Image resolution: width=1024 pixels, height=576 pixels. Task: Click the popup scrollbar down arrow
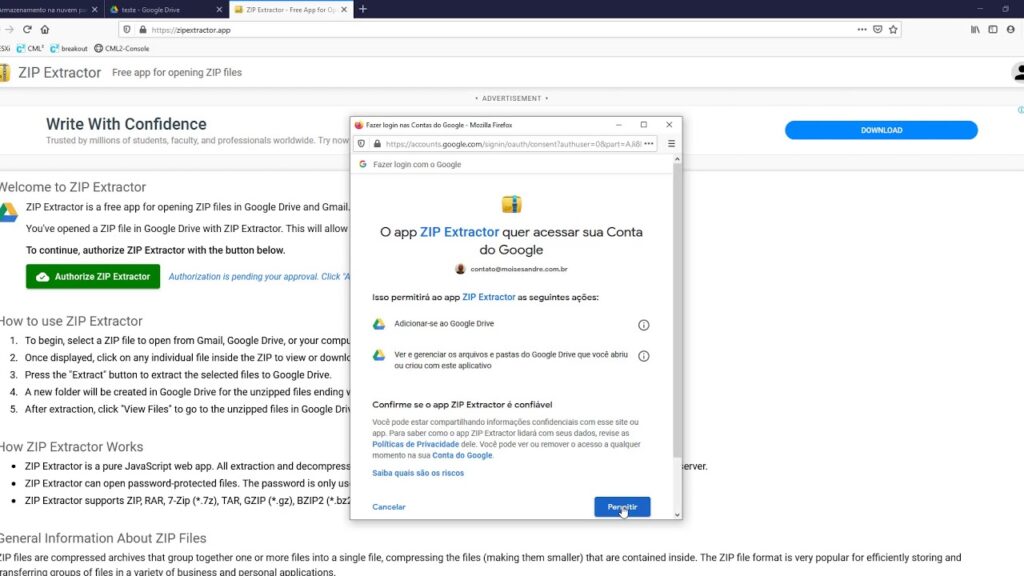pos(677,515)
